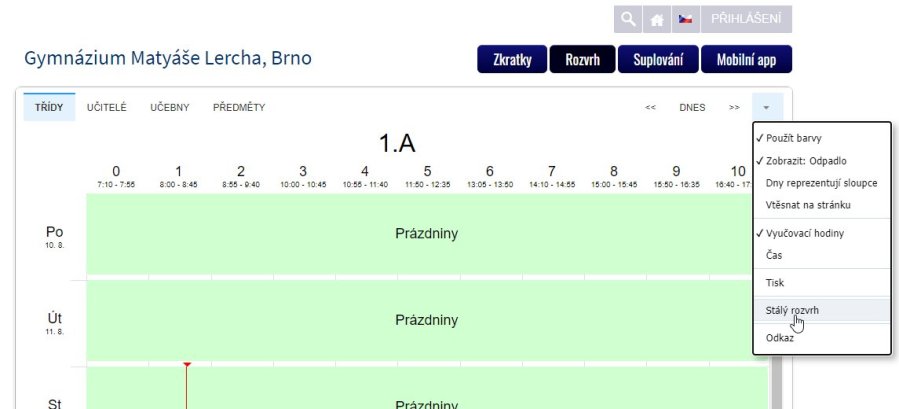The image size is (899, 409).
Task: Switch to the Učitelé tab
Action: click(x=106, y=107)
